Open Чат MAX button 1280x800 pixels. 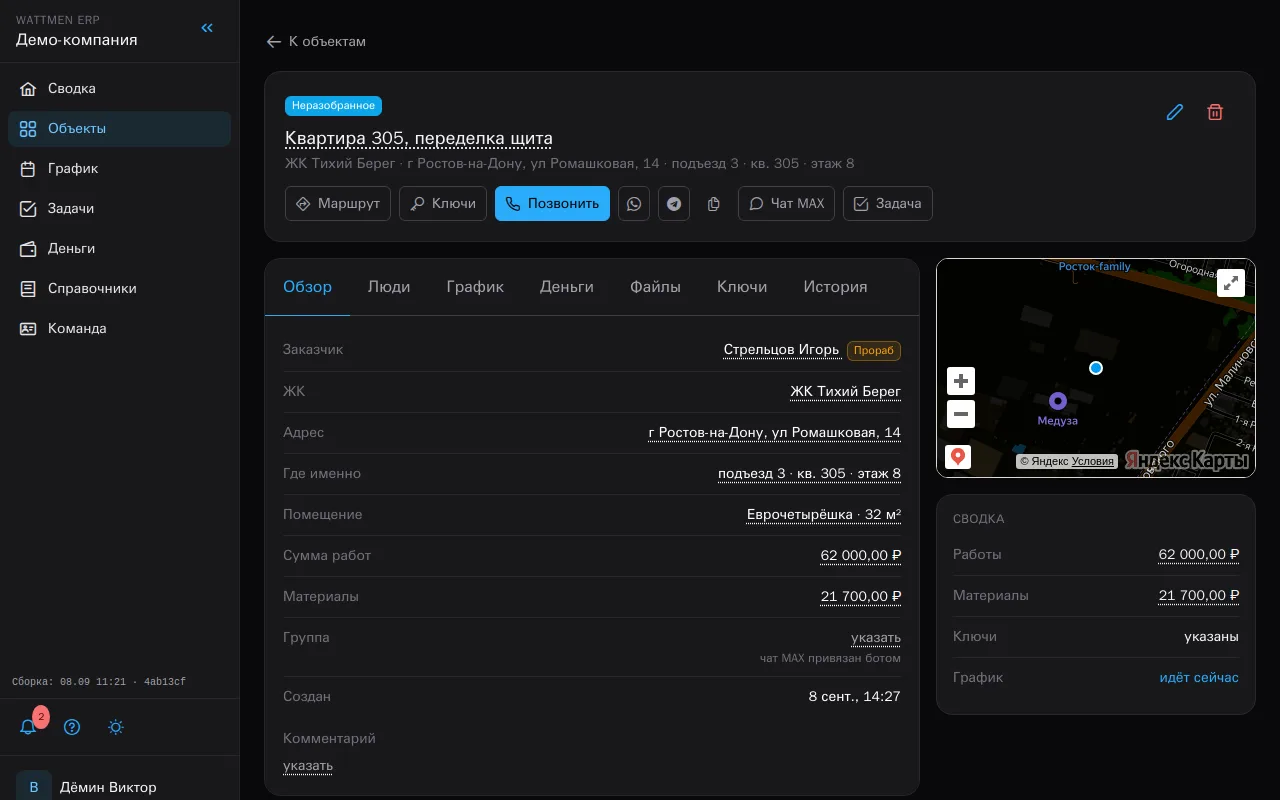786,204
